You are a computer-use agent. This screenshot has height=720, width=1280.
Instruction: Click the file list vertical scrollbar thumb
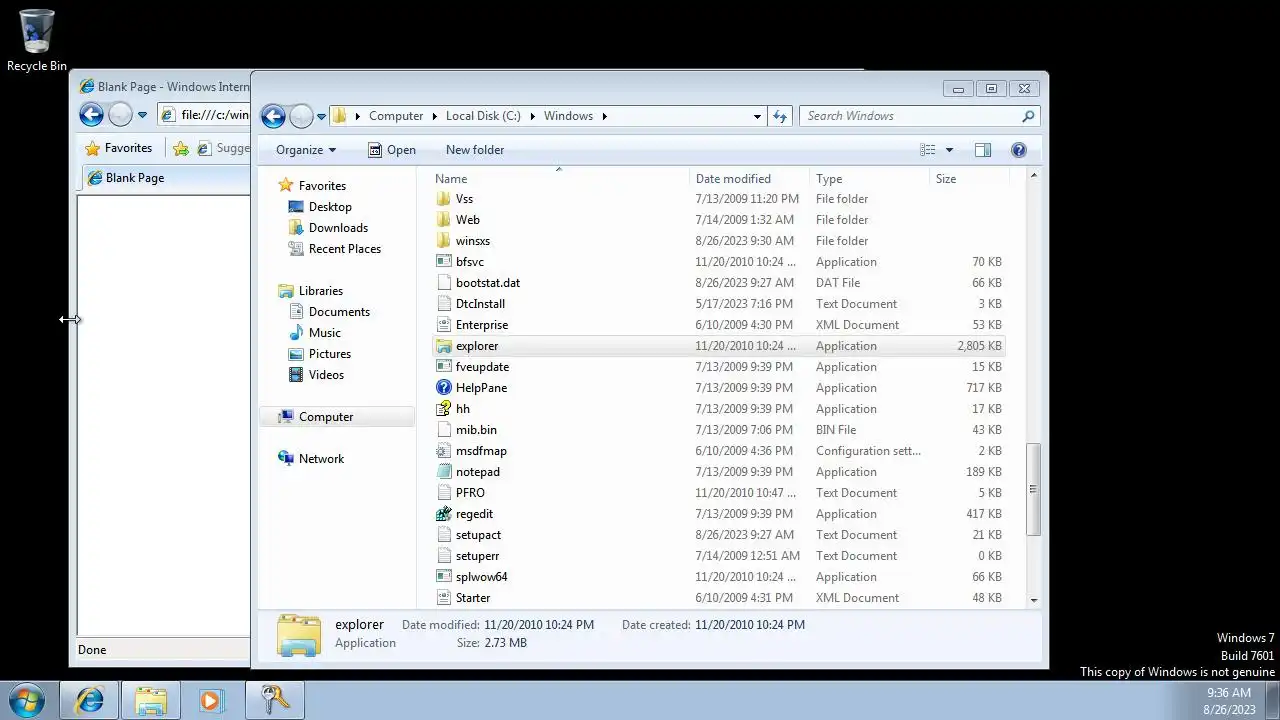tap(1033, 490)
